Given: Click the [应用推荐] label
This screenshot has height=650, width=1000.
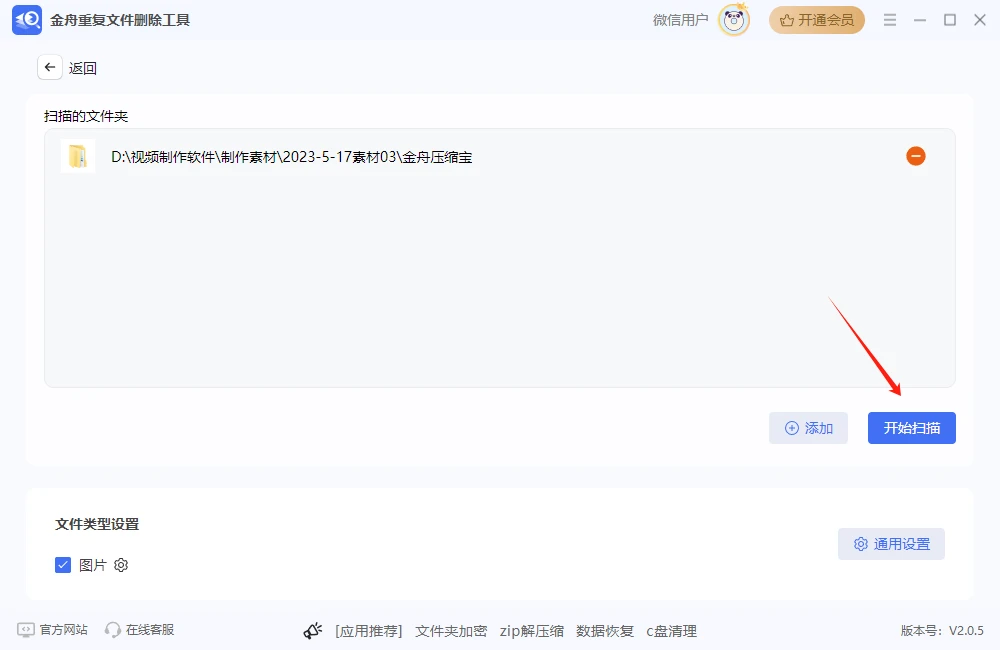Looking at the screenshot, I should [x=369, y=631].
